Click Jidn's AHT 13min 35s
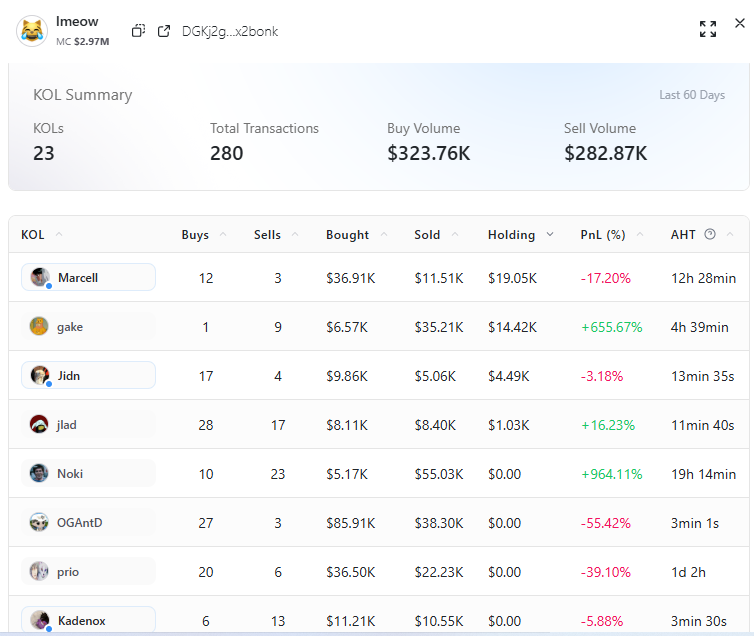The height and width of the screenshot is (636, 754). coord(703,376)
